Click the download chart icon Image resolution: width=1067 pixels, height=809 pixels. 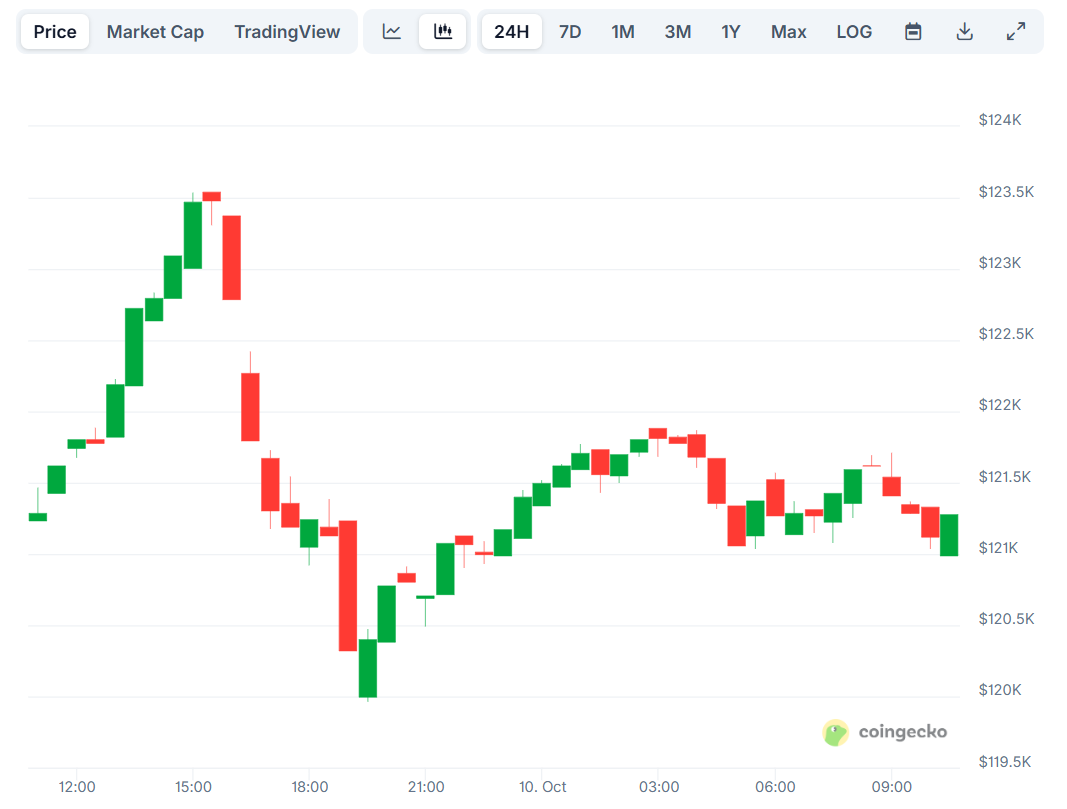point(964,31)
